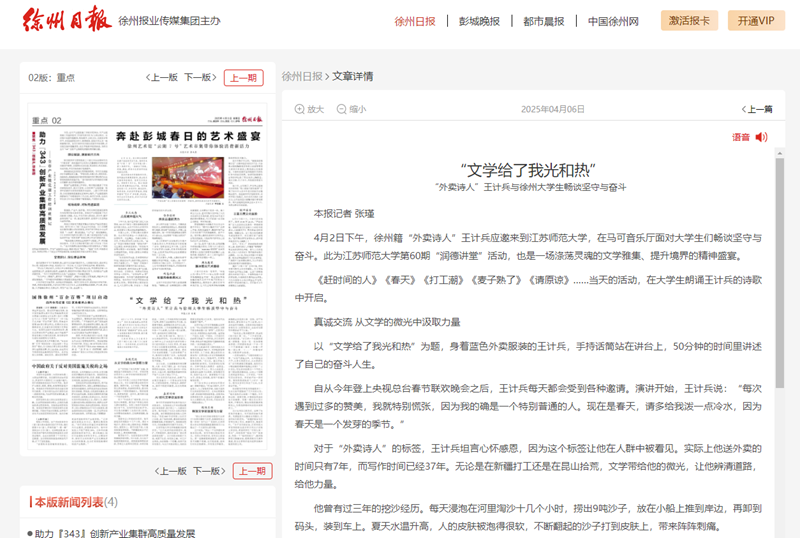Viewport: 800px width, 538px height.
Task: Click 徐州日报 in the breadcrumb
Action: [302, 76]
